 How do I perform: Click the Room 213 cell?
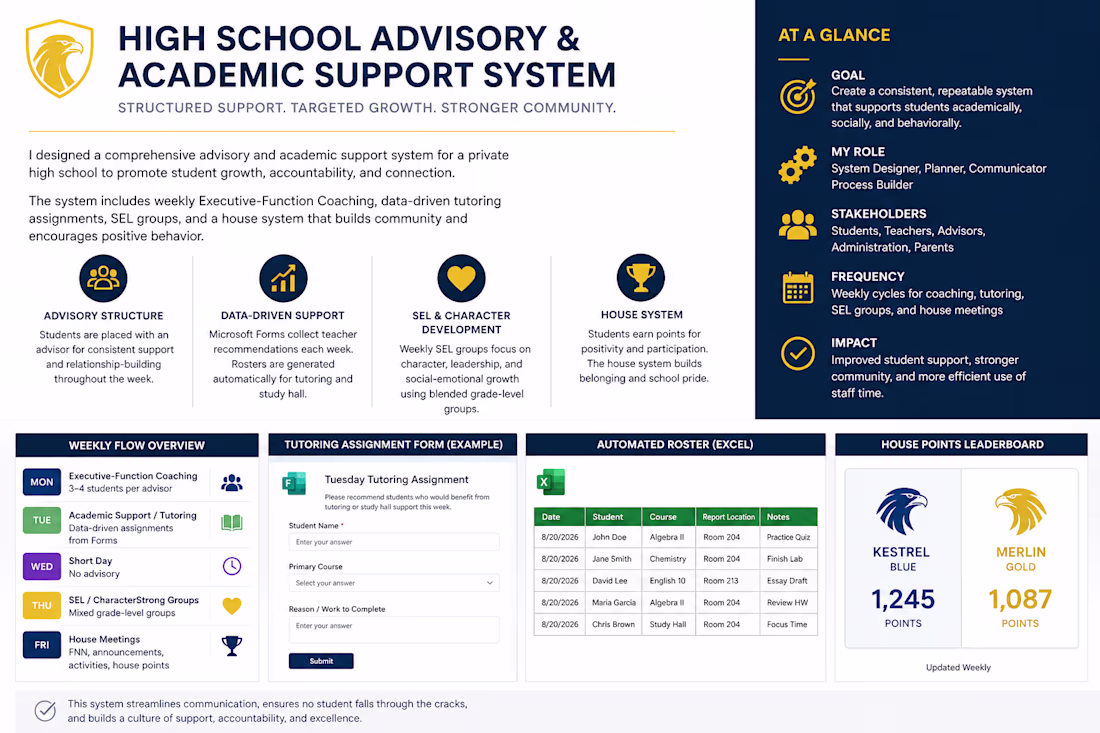pyautogui.click(x=727, y=581)
